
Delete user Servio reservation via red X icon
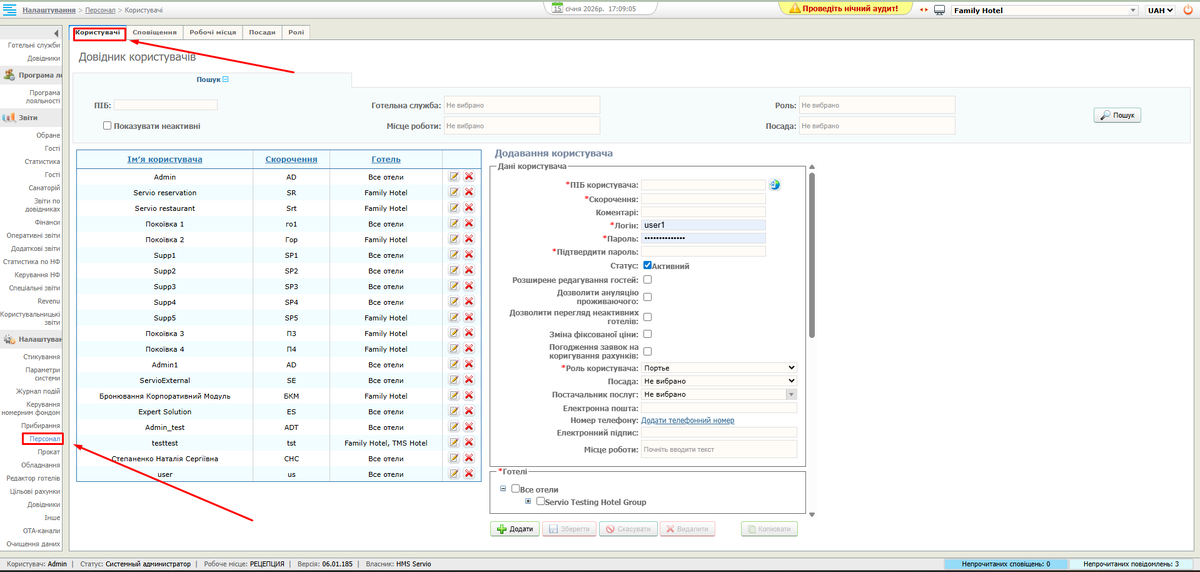point(468,192)
